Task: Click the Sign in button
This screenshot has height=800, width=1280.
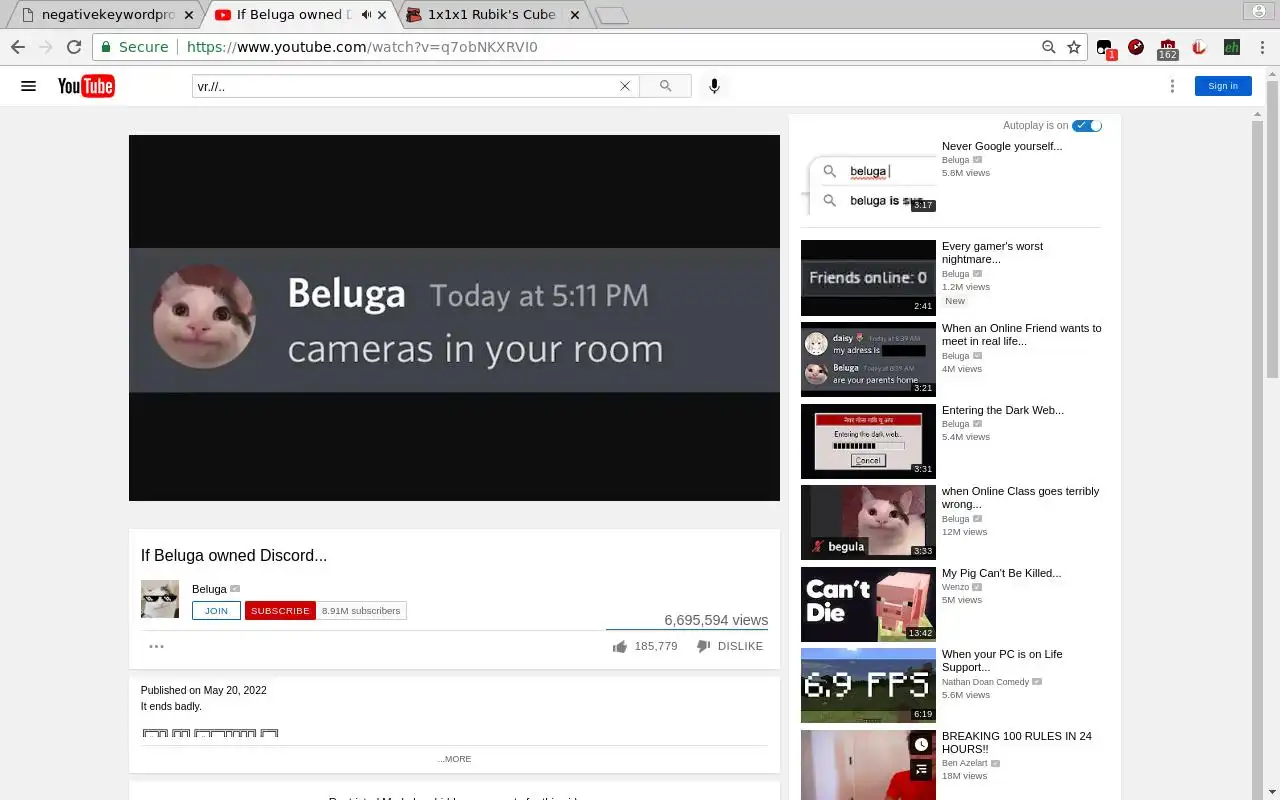Action: (1223, 86)
